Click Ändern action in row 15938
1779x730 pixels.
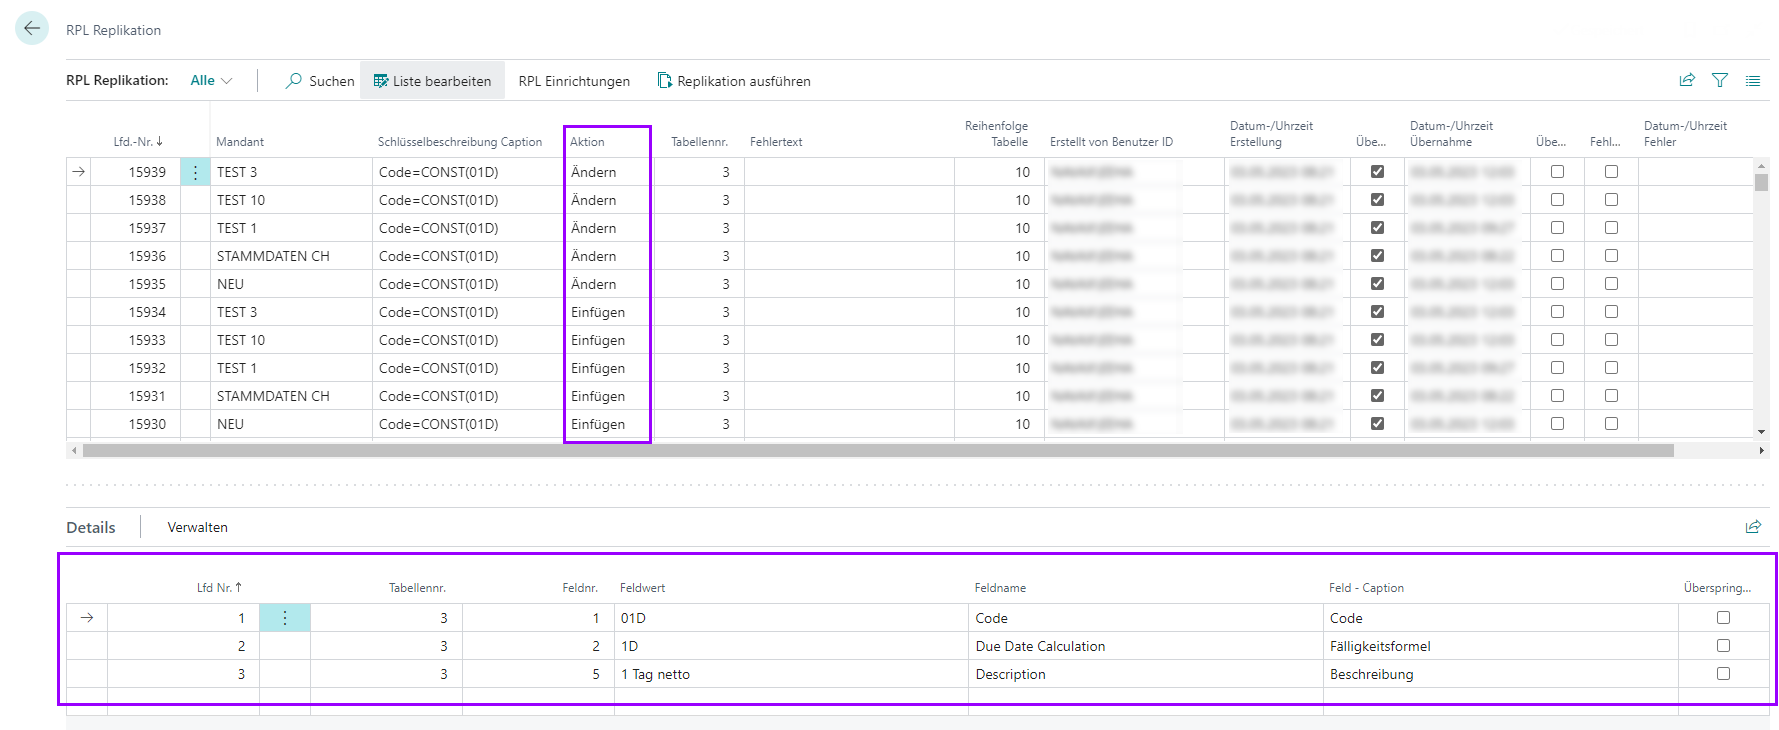coord(608,200)
